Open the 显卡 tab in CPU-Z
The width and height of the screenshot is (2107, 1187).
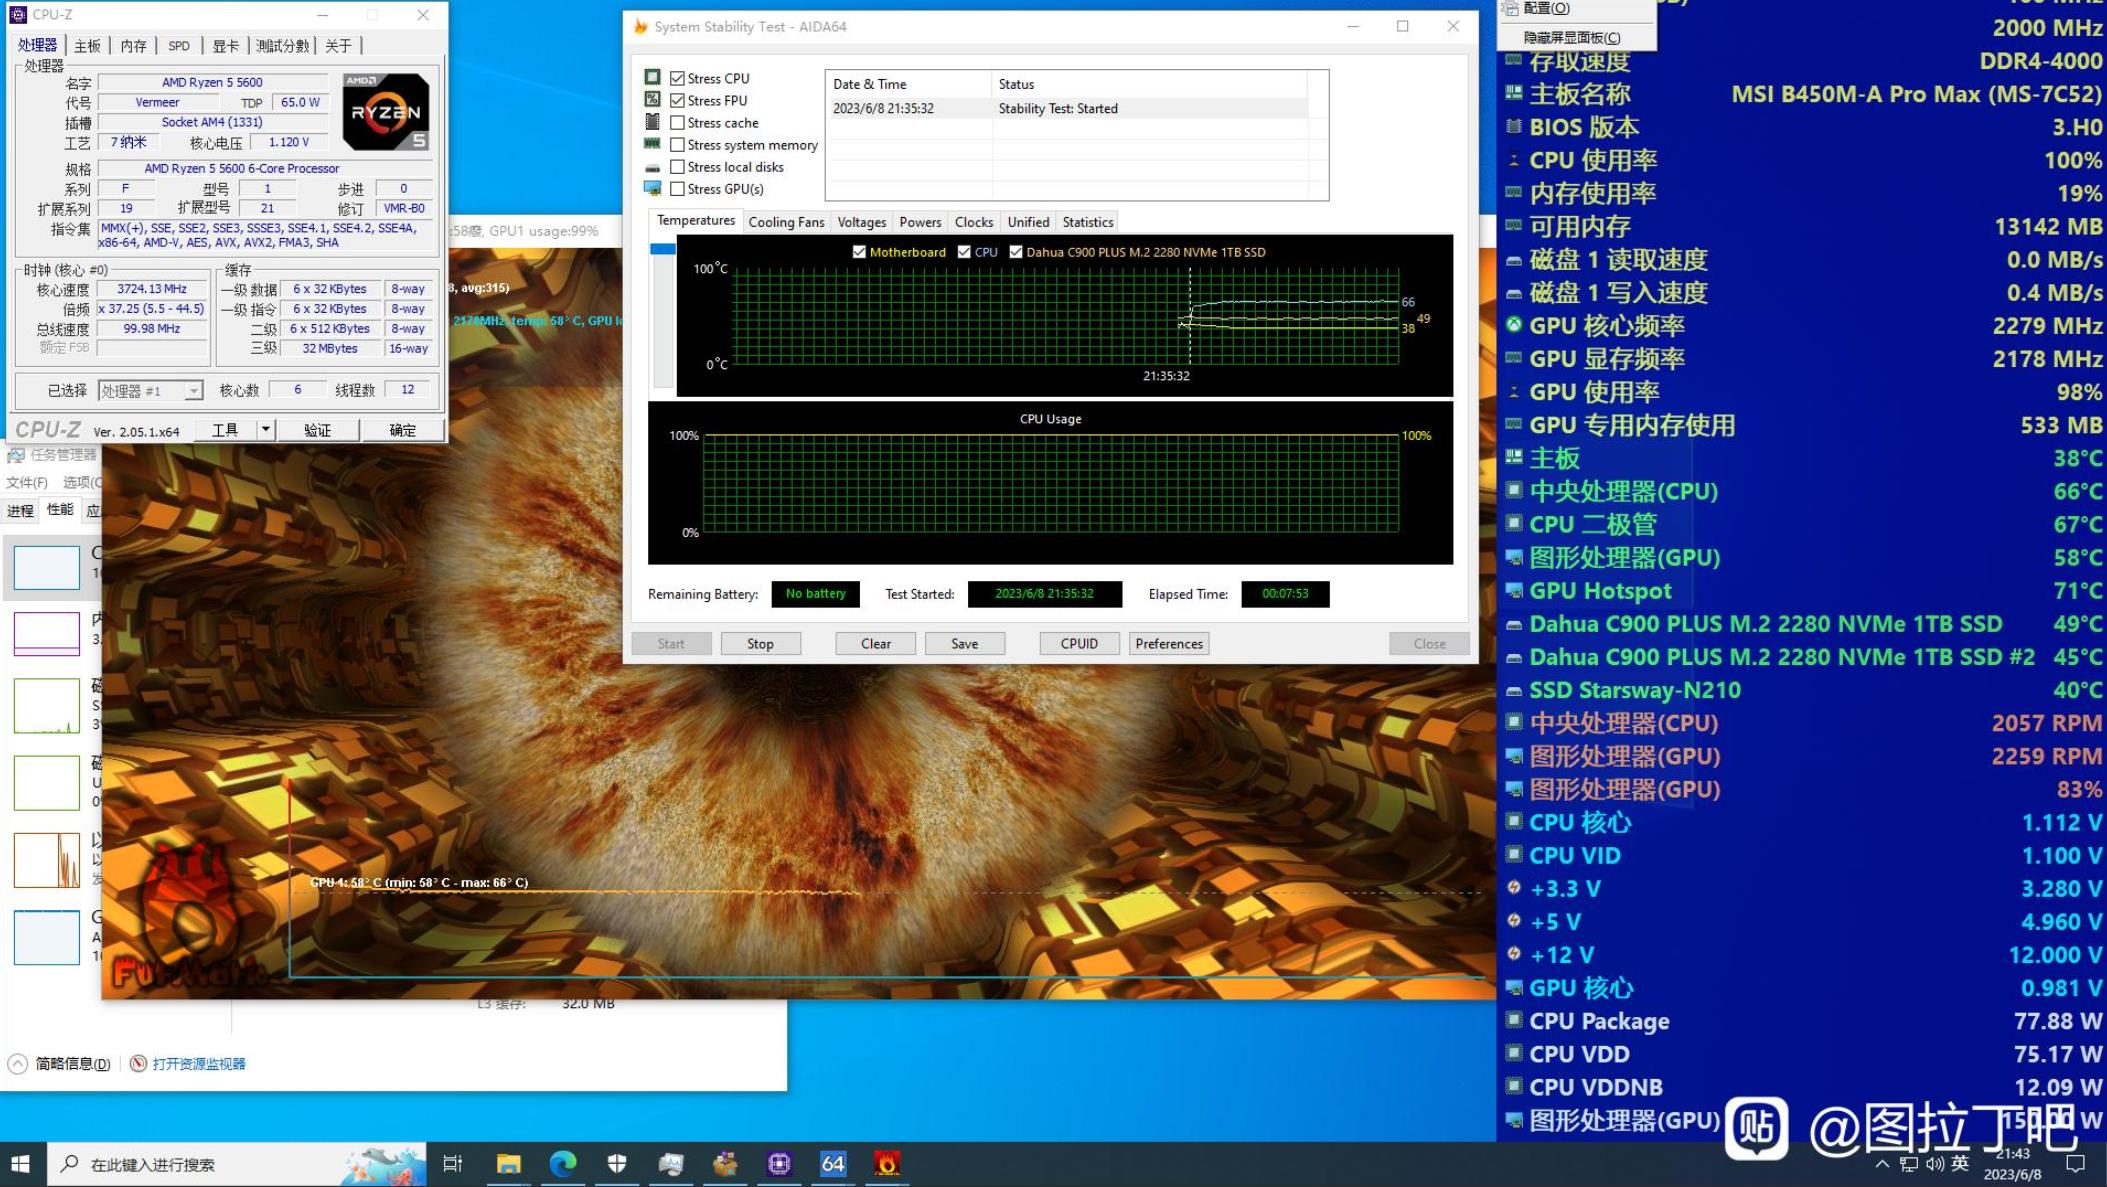[x=226, y=46]
